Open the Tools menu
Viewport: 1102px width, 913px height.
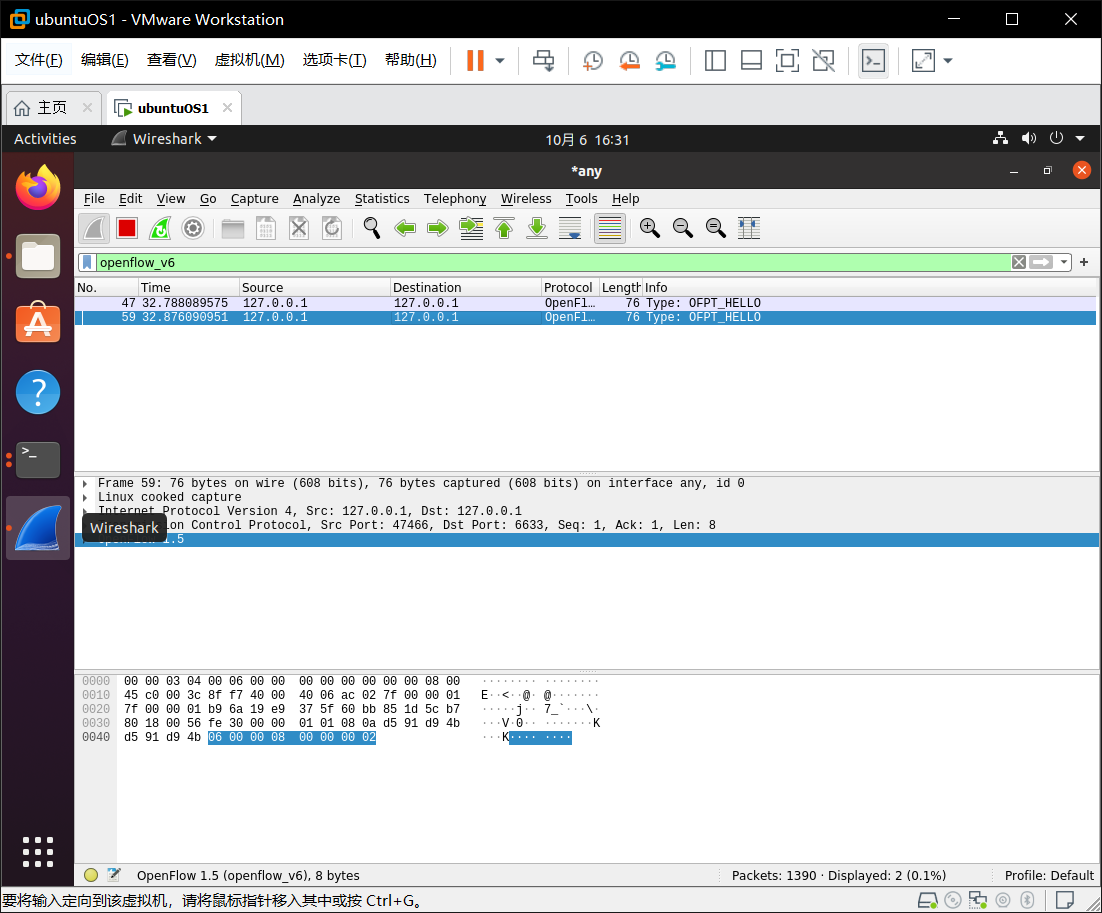coord(581,199)
